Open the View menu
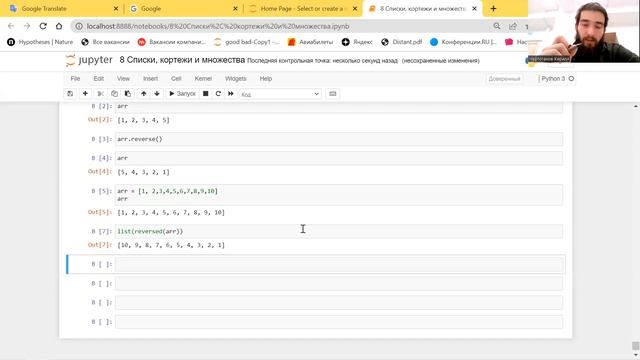640x360 pixels. point(123,79)
